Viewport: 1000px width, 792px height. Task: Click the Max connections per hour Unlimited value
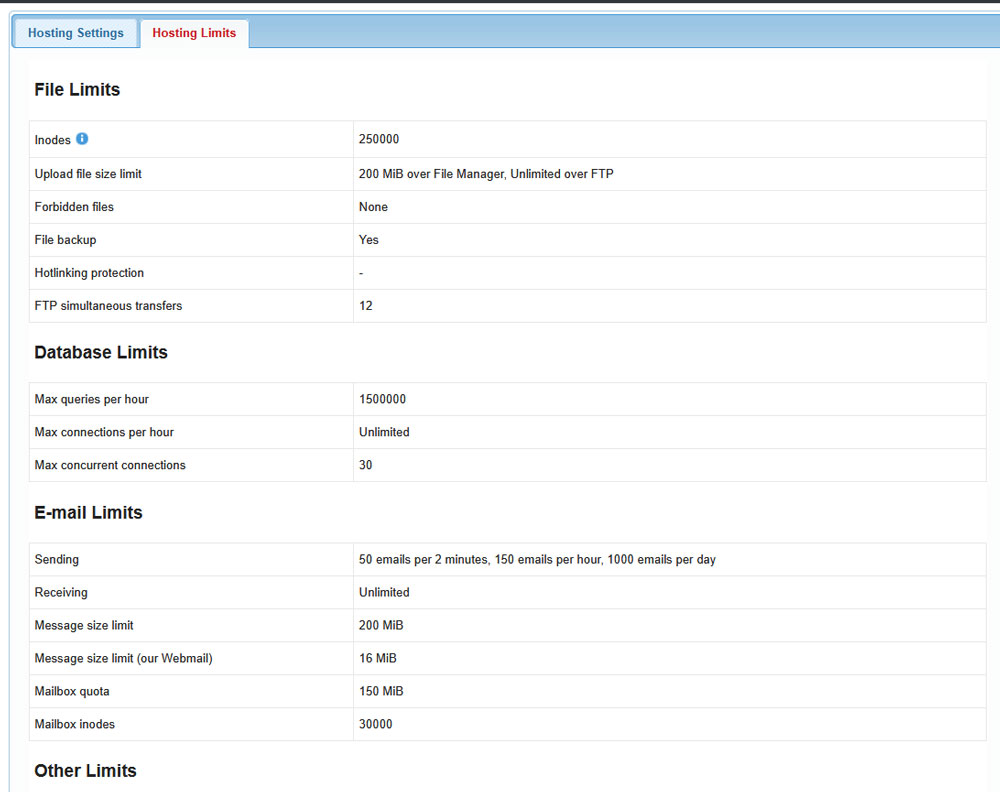[384, 431]
